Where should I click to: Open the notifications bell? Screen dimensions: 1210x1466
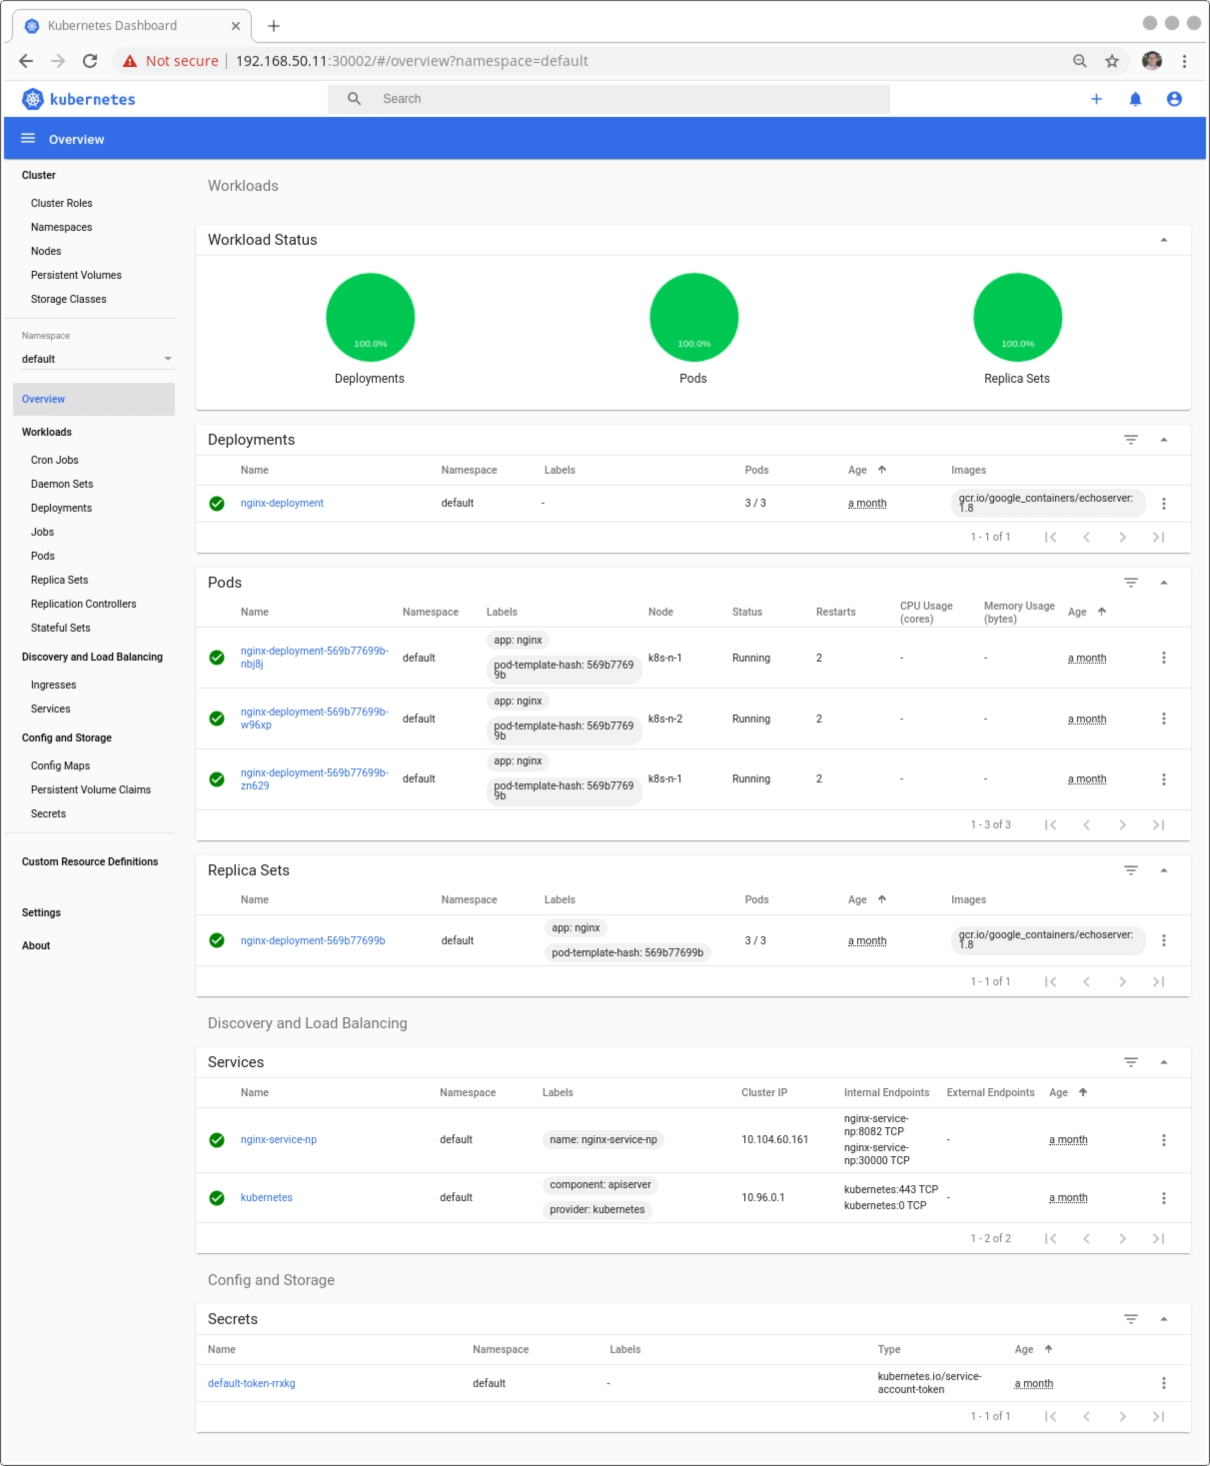(1135, 99)
